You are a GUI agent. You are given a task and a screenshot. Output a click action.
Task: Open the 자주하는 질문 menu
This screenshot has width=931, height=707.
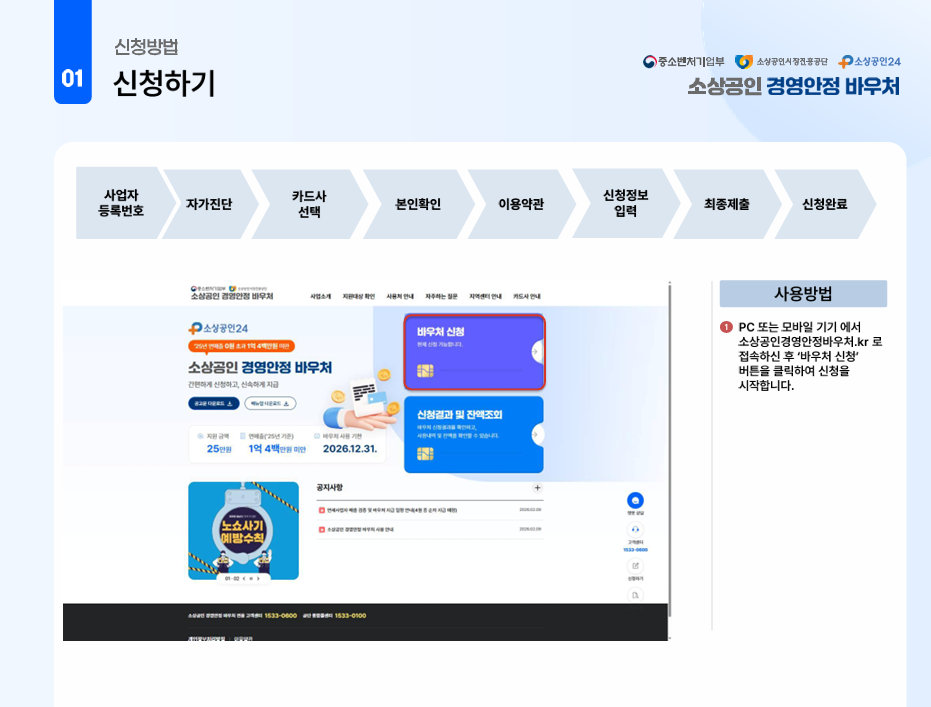441,296
